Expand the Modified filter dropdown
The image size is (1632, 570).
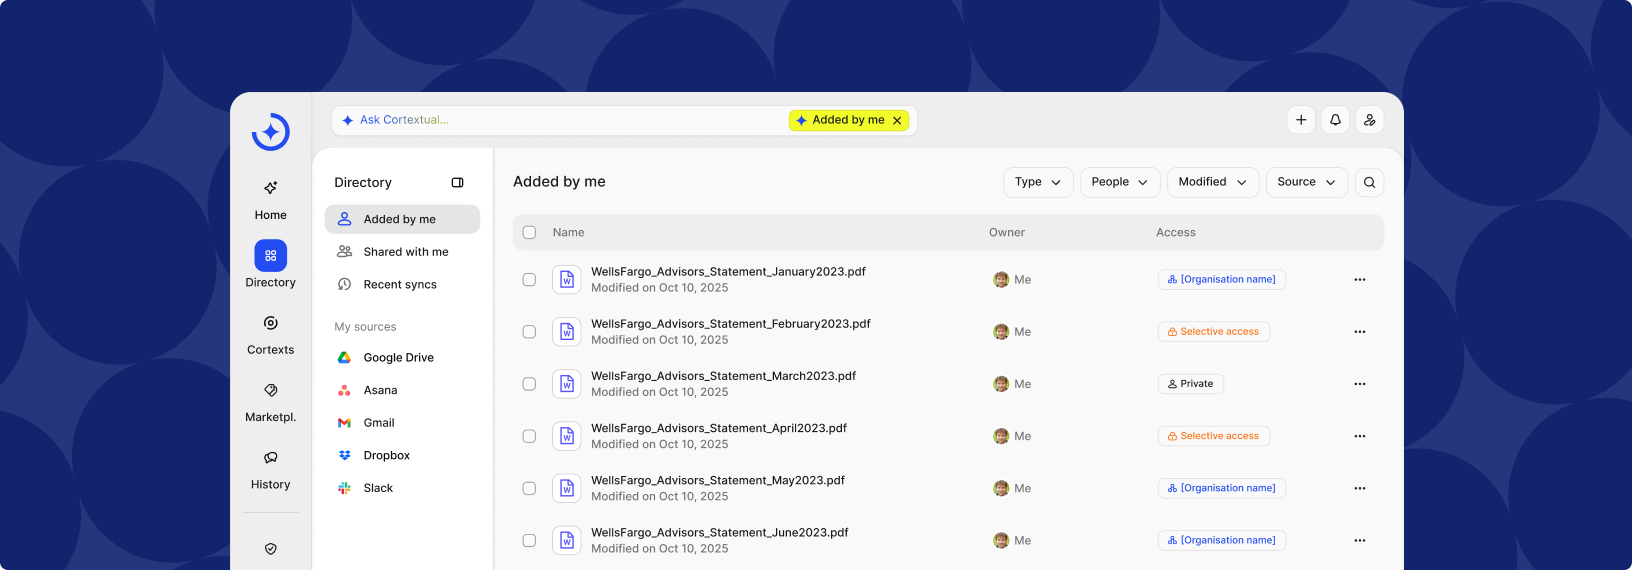(x=1212, y=182)
